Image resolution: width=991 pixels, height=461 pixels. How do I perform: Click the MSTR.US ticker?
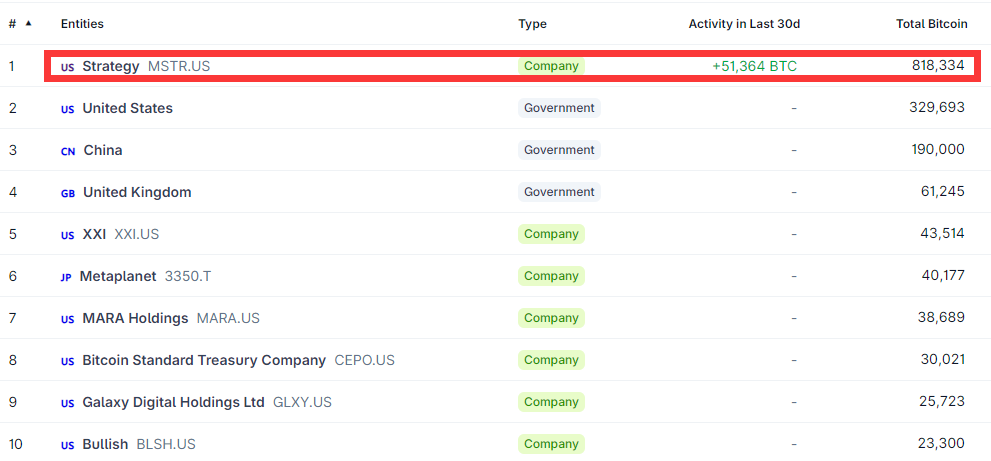[x=179, y=66]
